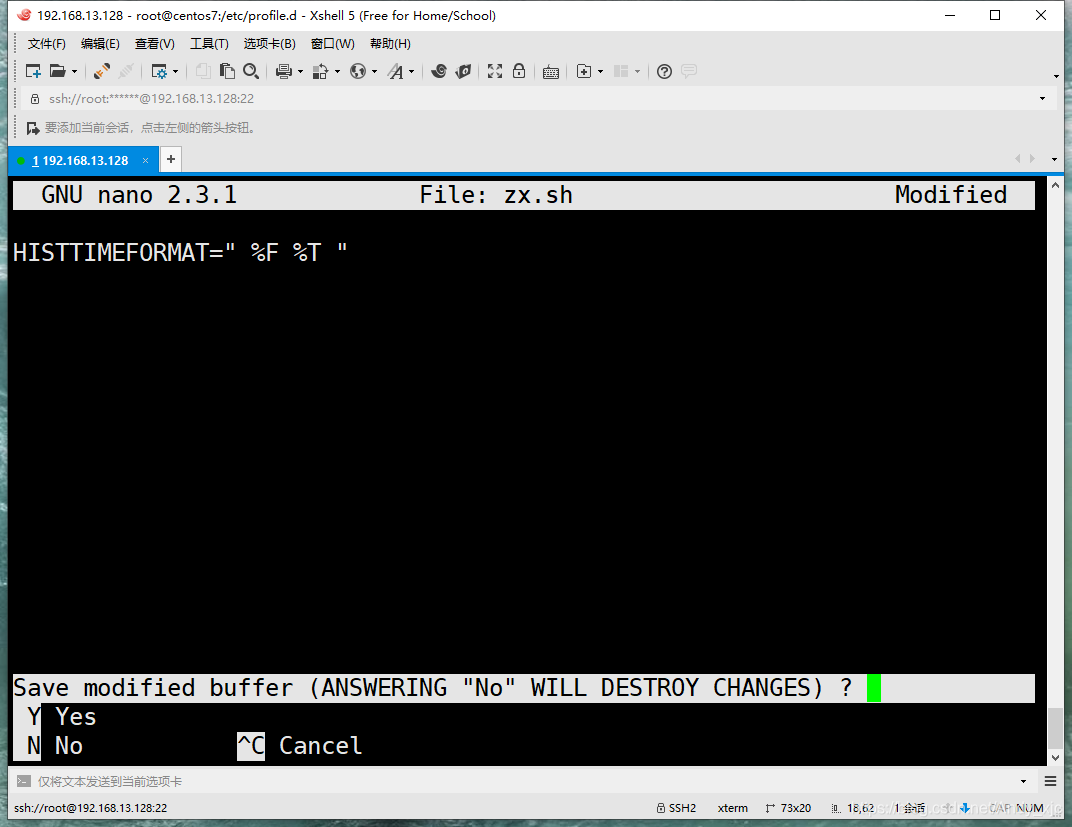Open the 窗口(W) menu
Screen dimensions: 1072x827
(x=332, y=44)
